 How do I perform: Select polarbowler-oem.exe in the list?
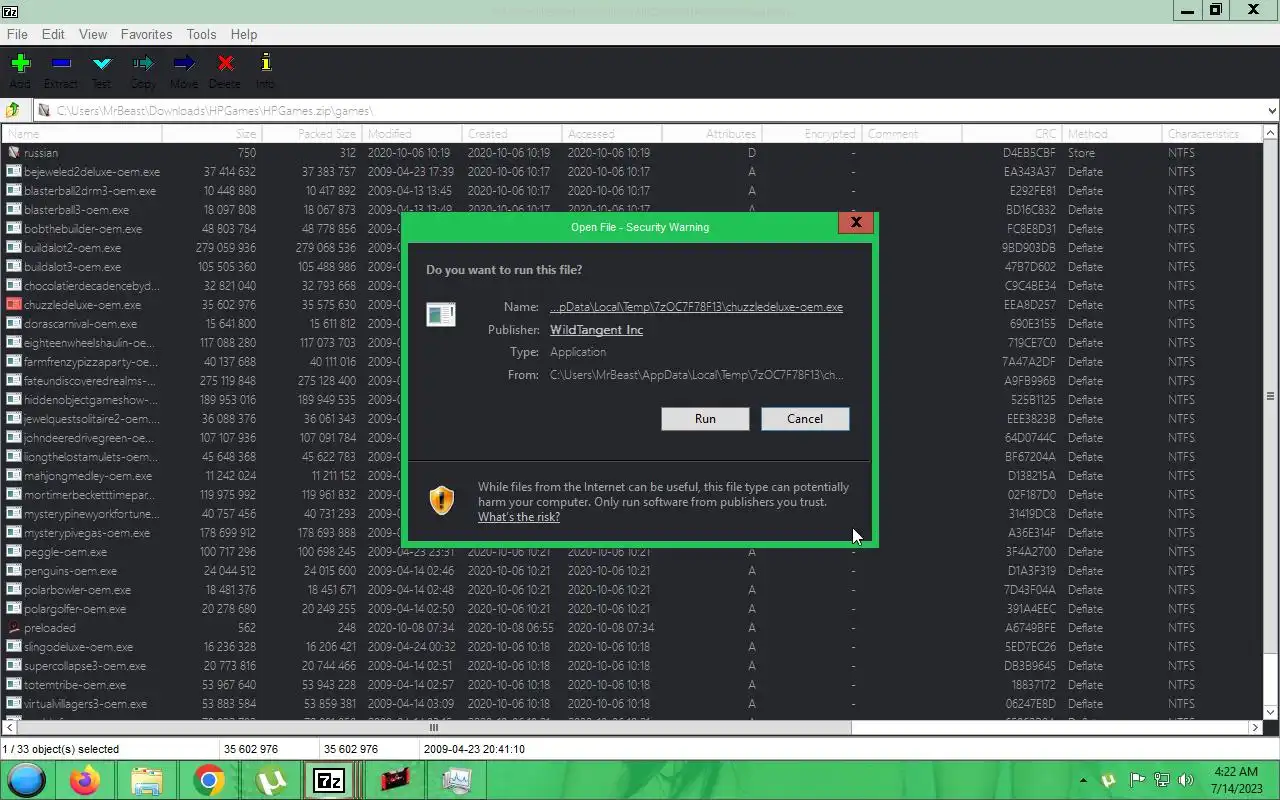77,590
